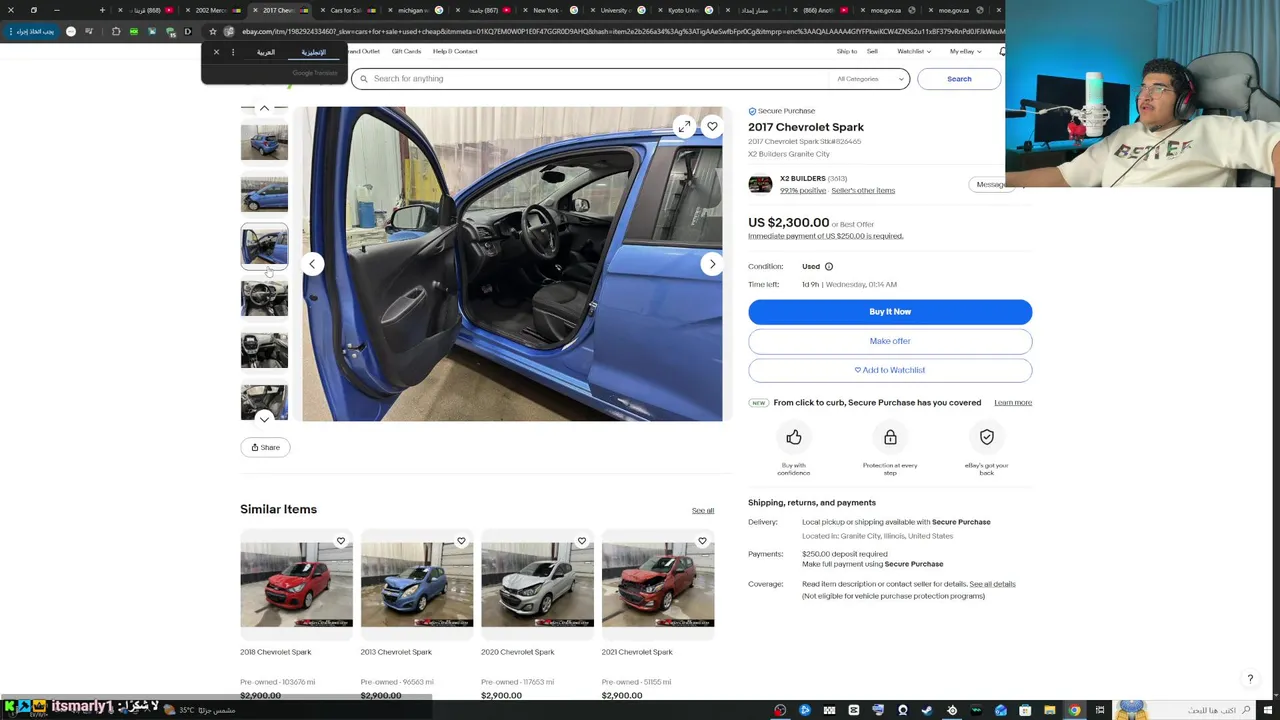The width and height of the screenshot is (1280, 720).
Task: Click Add to Watchlist button
Action: (x=890, y=370)
